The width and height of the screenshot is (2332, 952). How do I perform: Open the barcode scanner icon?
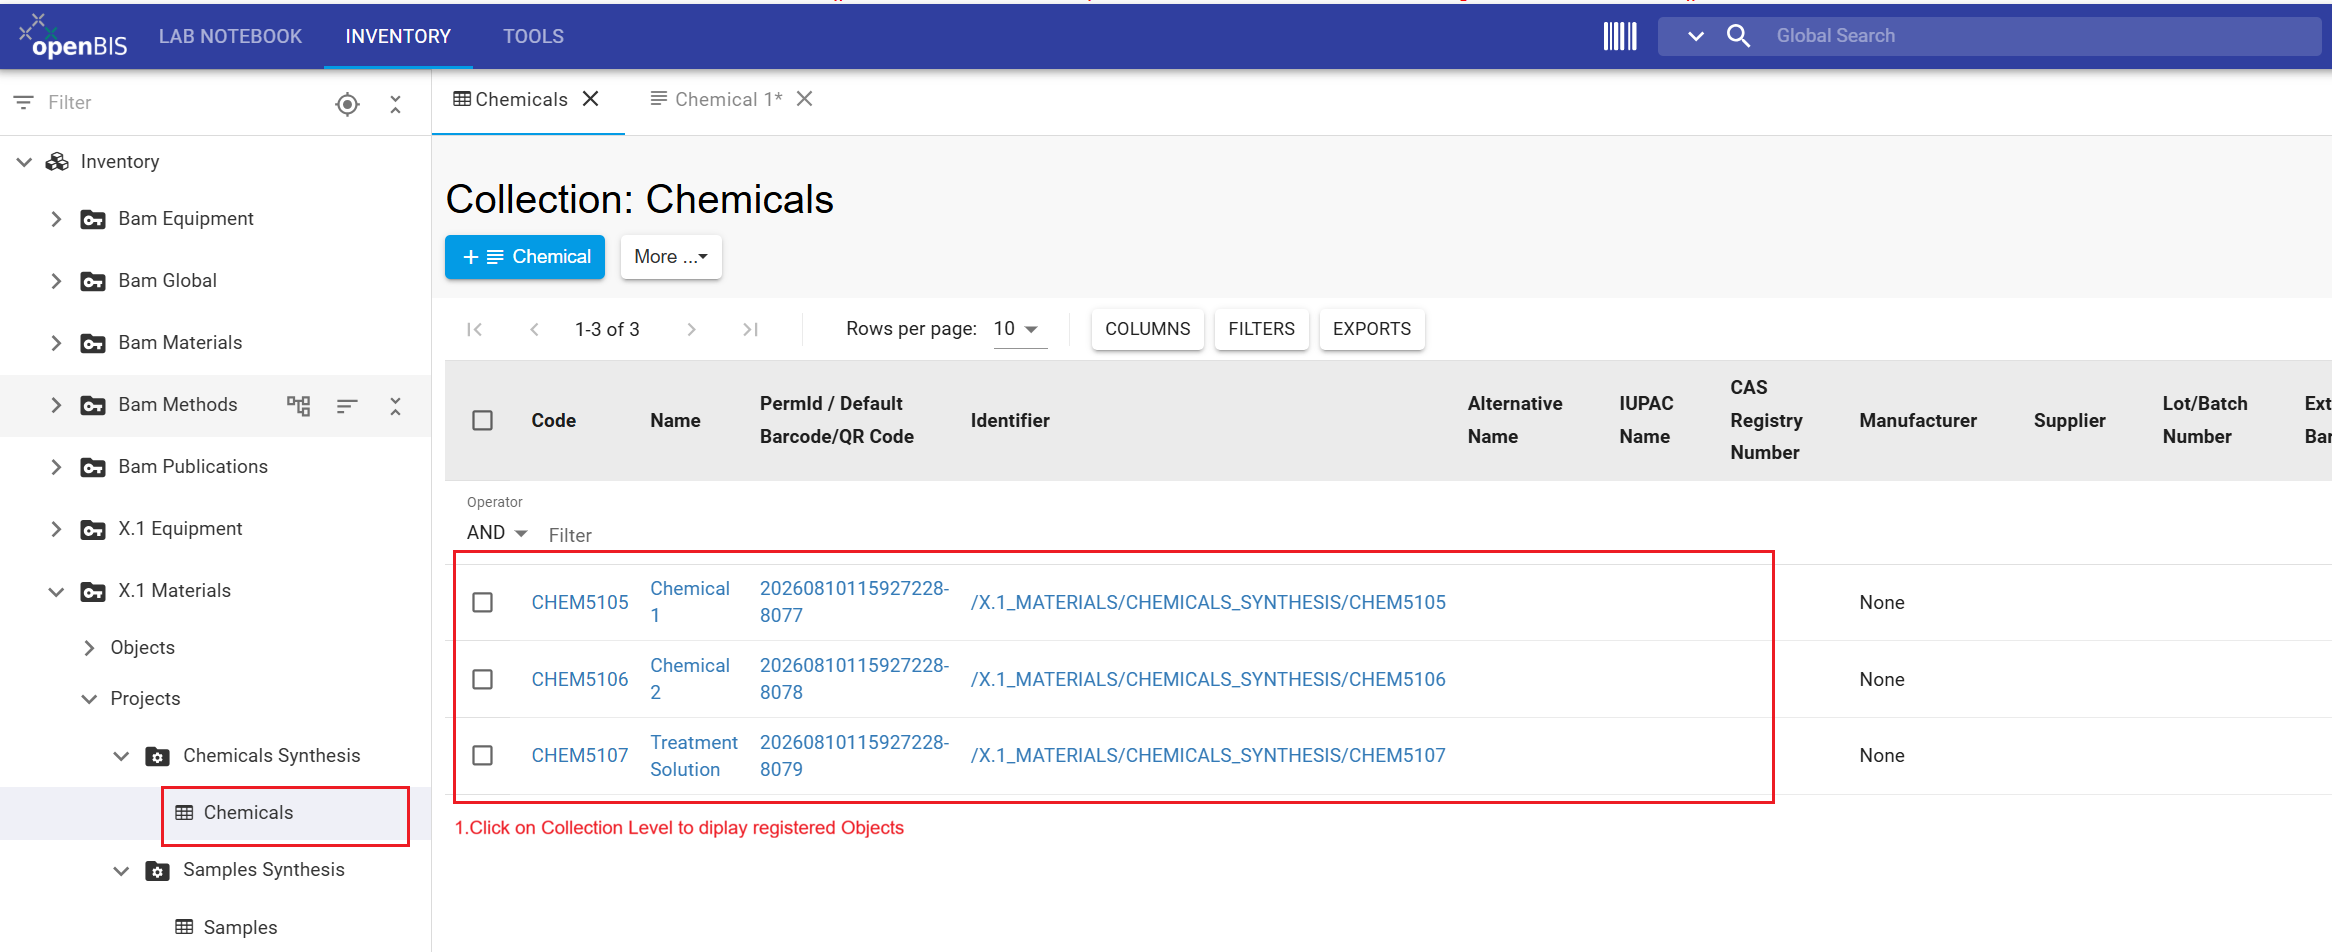1619,36
